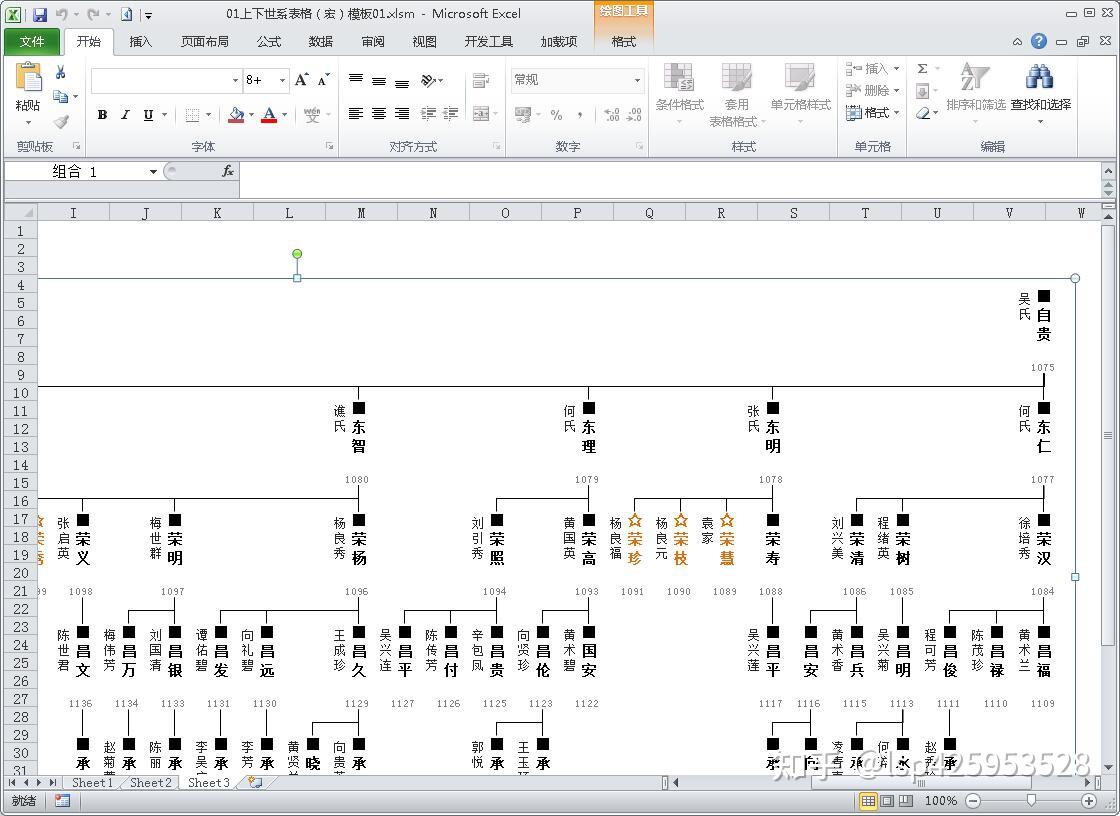This screenshot has width=1120, height=816.
Task: Open the font name dropdown
Action: (235, 80)
